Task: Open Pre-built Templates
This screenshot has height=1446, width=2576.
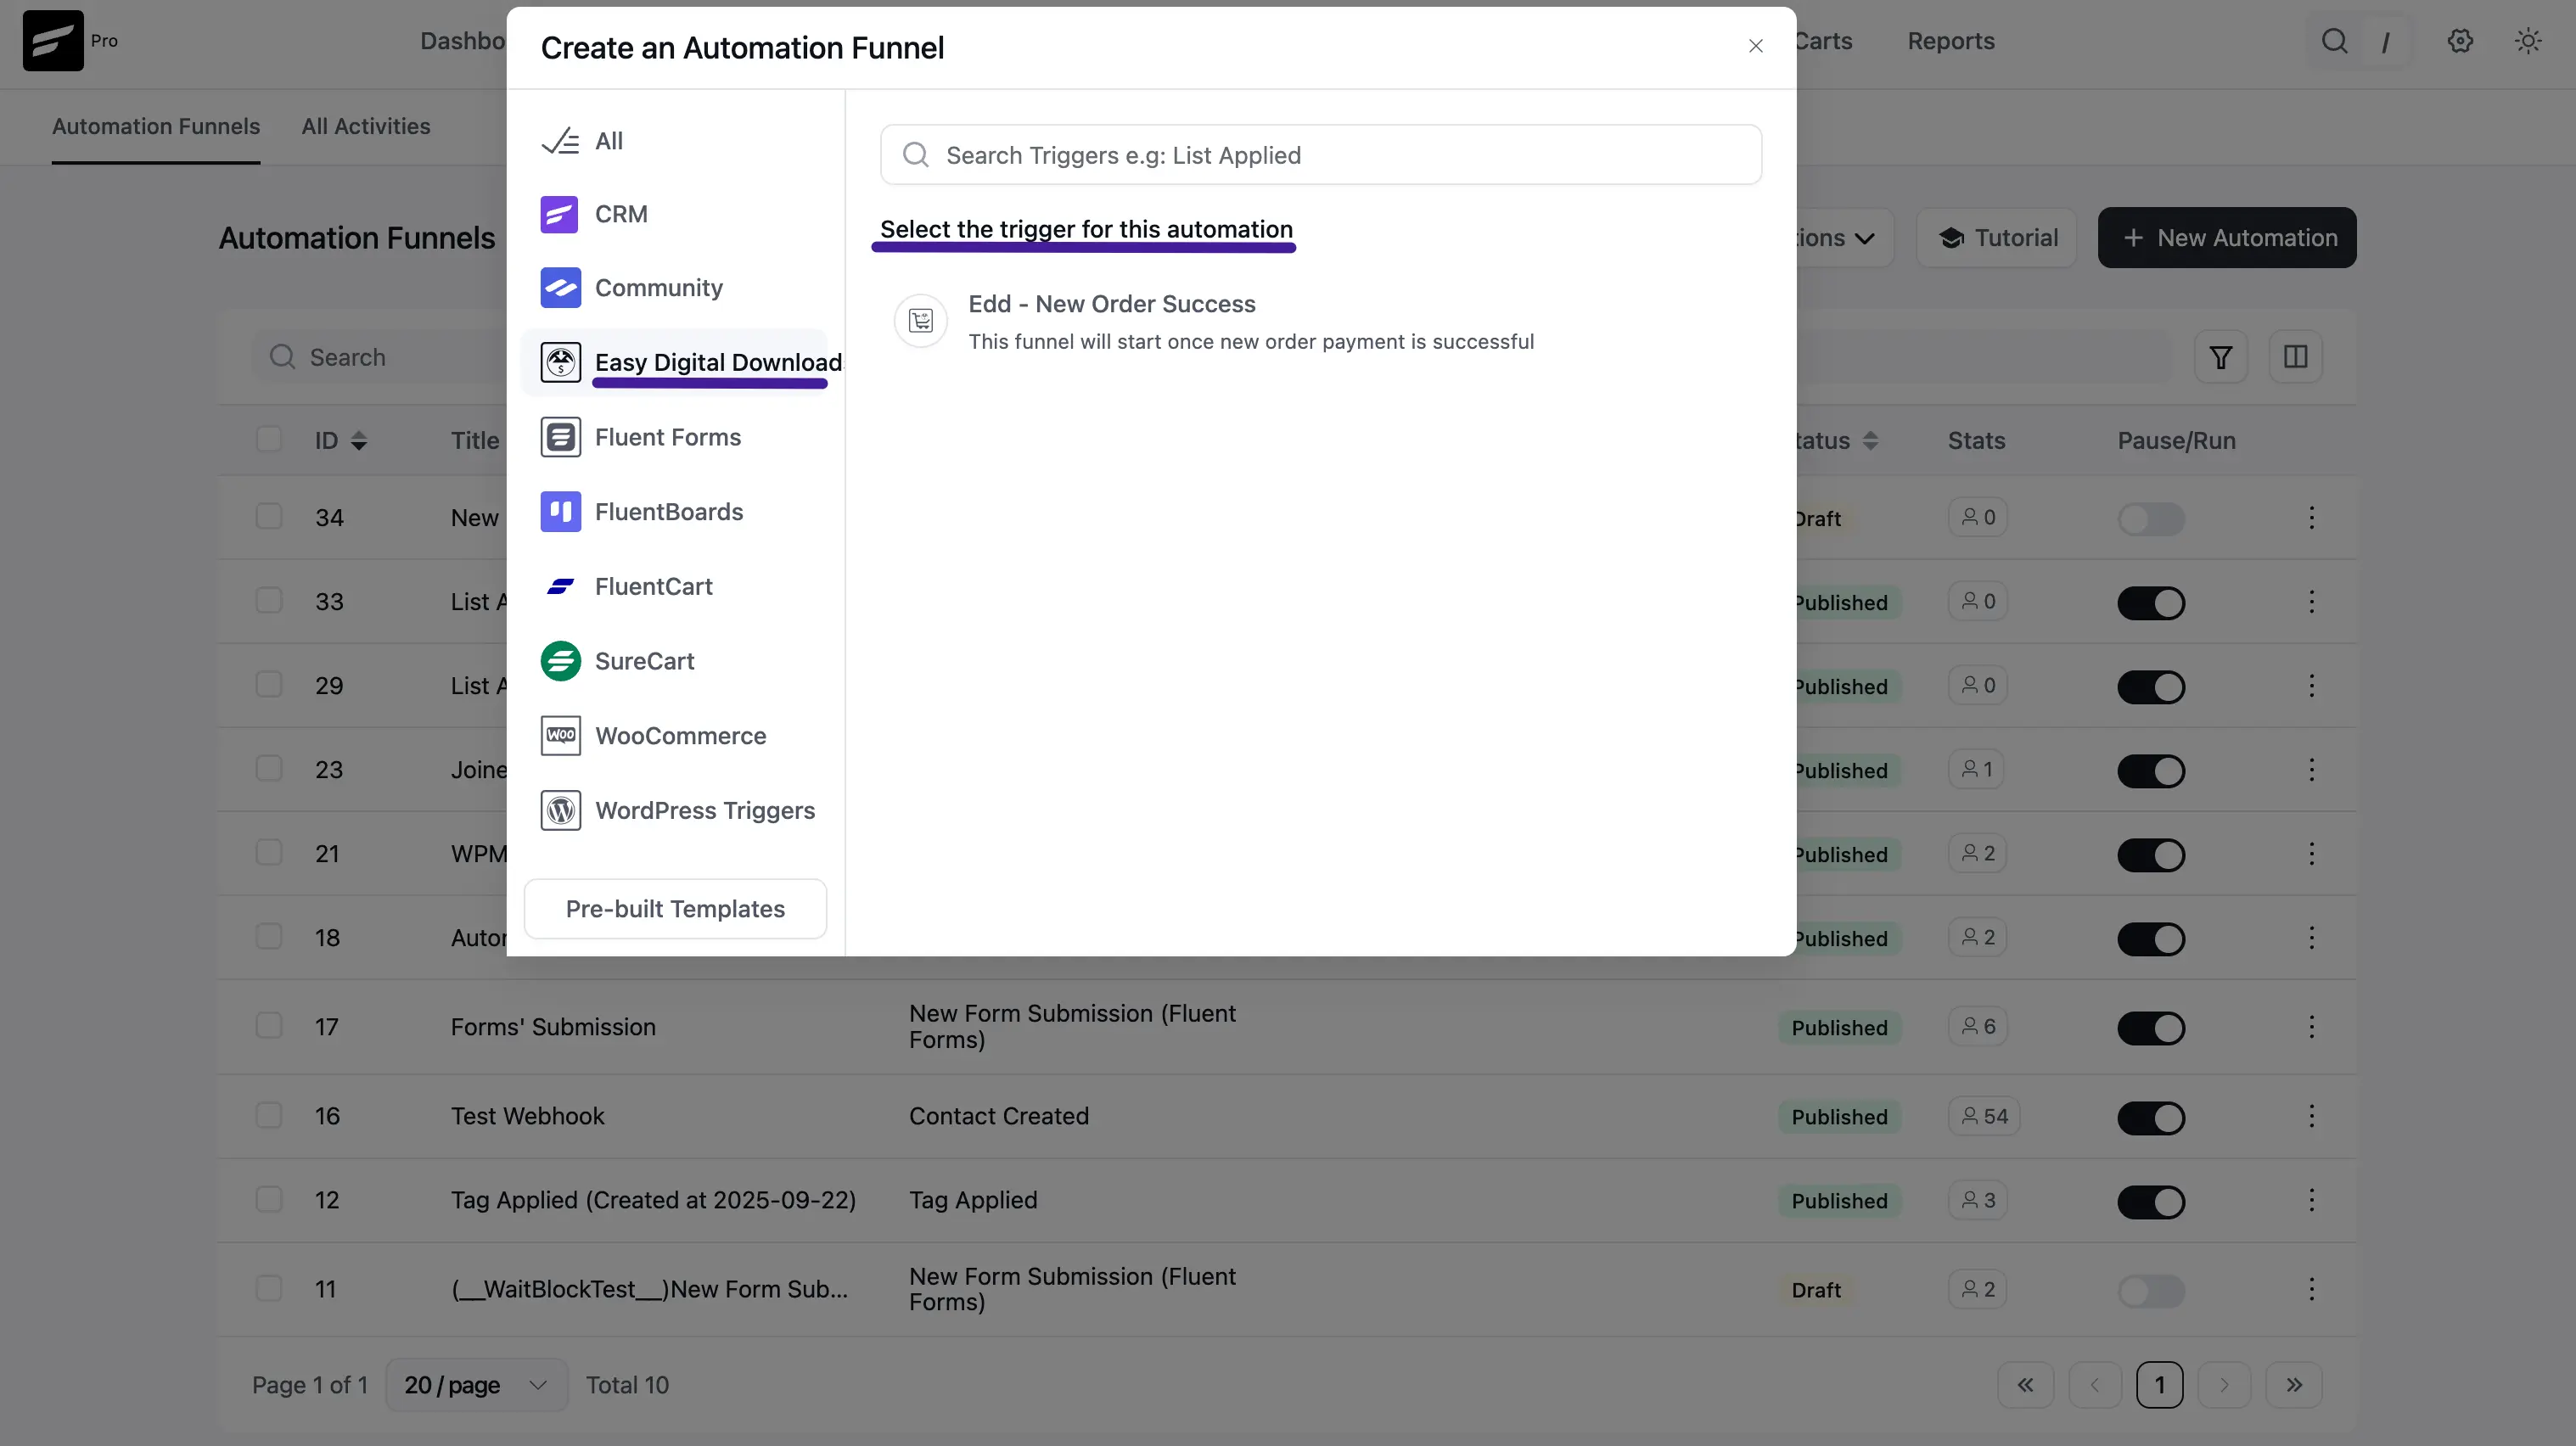Action: tap(675, 909)
